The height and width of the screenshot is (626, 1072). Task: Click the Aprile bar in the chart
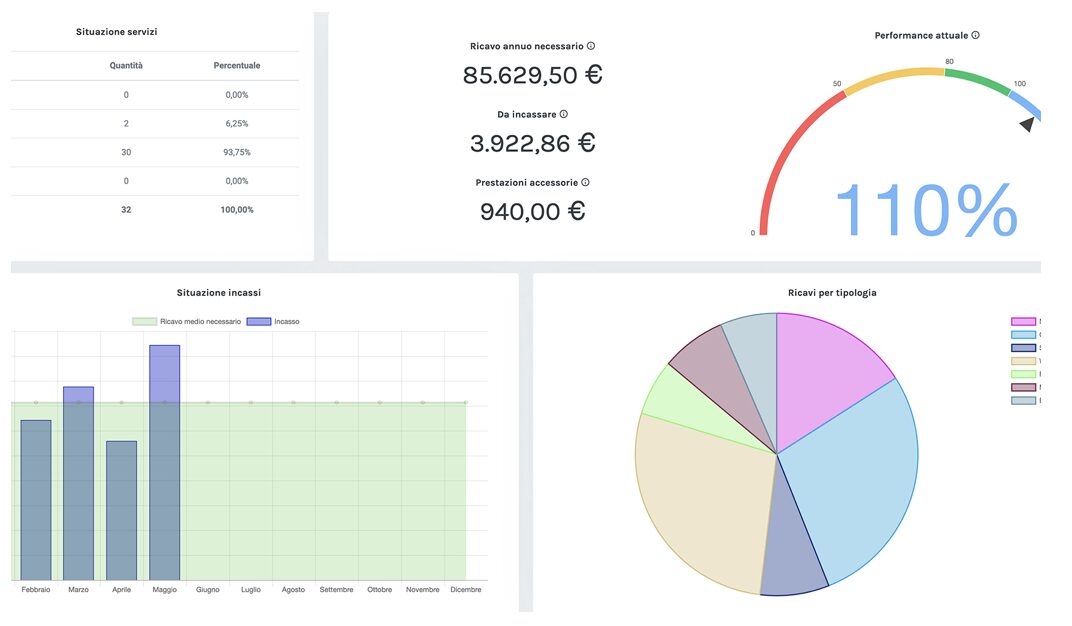point(121,510)
